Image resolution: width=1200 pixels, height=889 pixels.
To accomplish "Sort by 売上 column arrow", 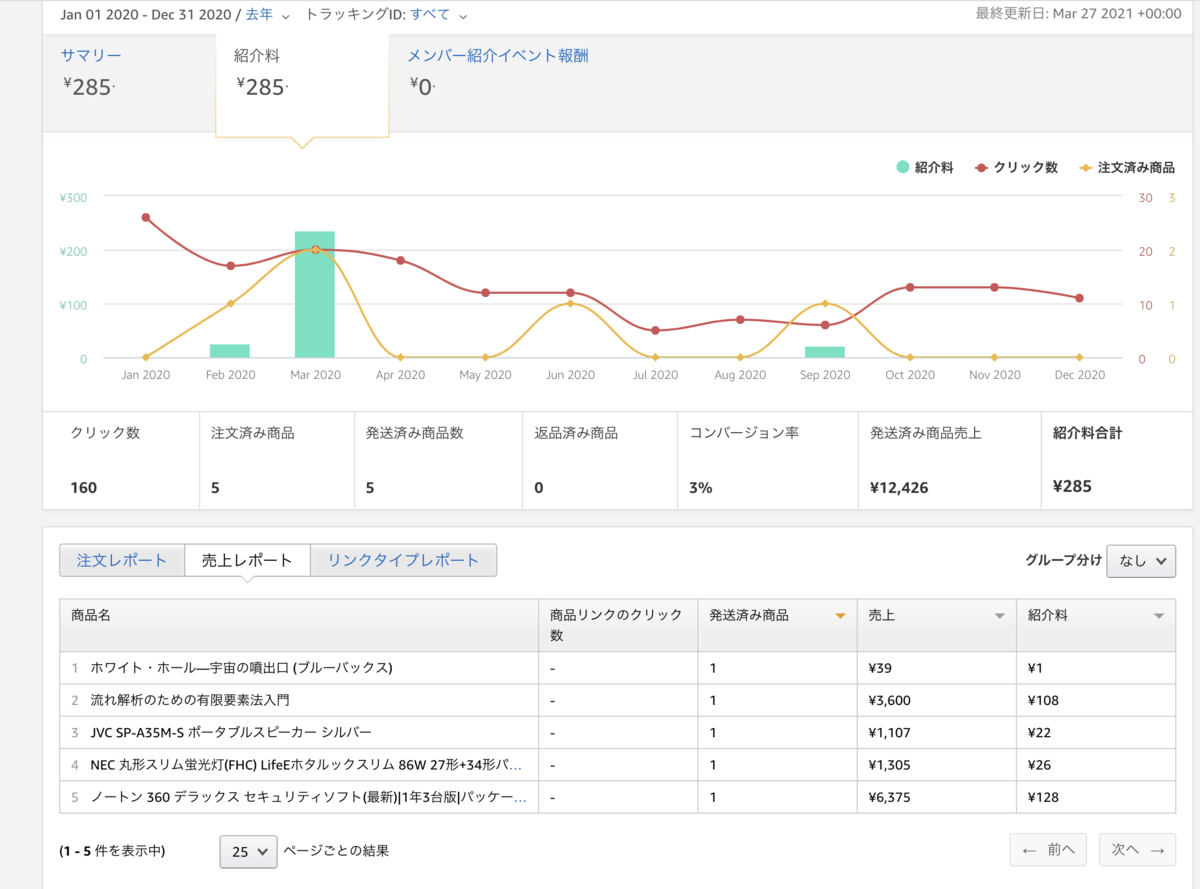I will click(999, 616).
